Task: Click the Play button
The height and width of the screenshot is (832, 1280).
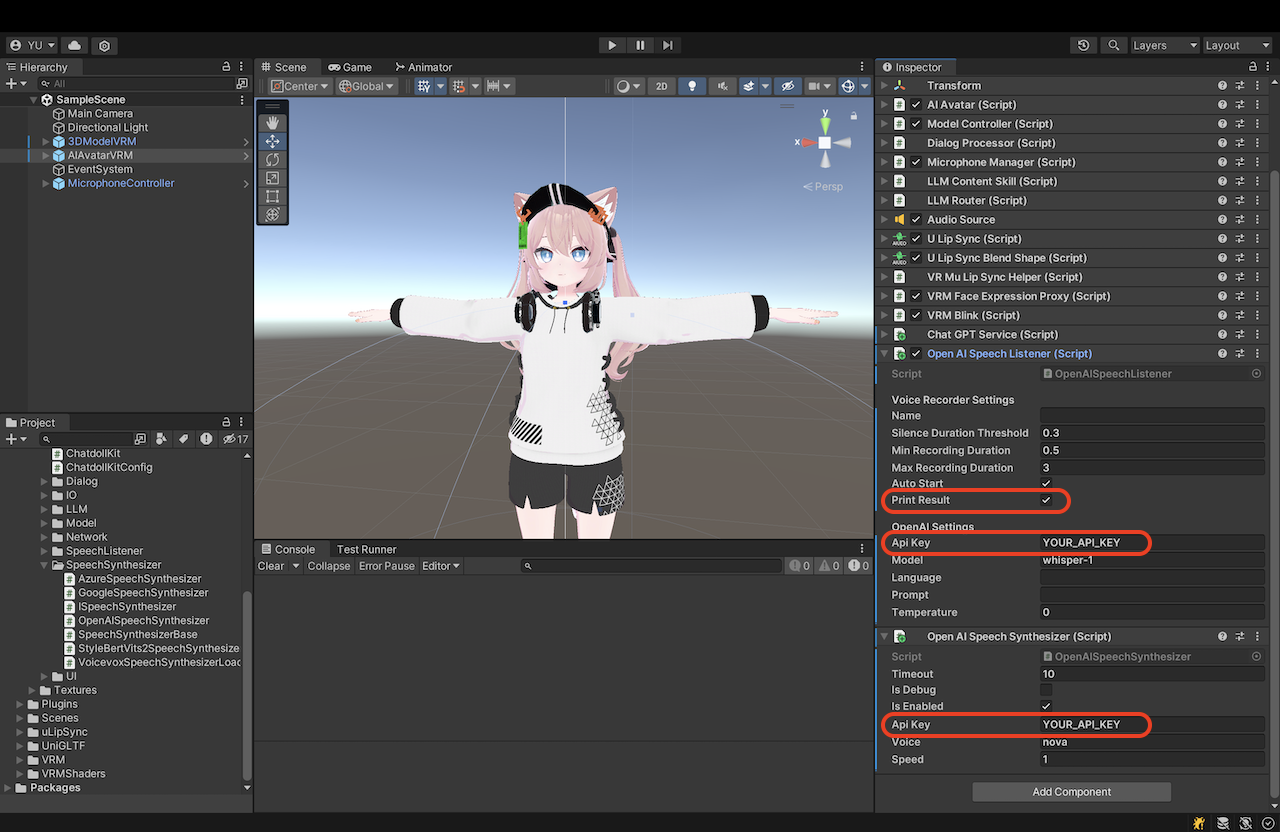Action: [x=612, y=45]
